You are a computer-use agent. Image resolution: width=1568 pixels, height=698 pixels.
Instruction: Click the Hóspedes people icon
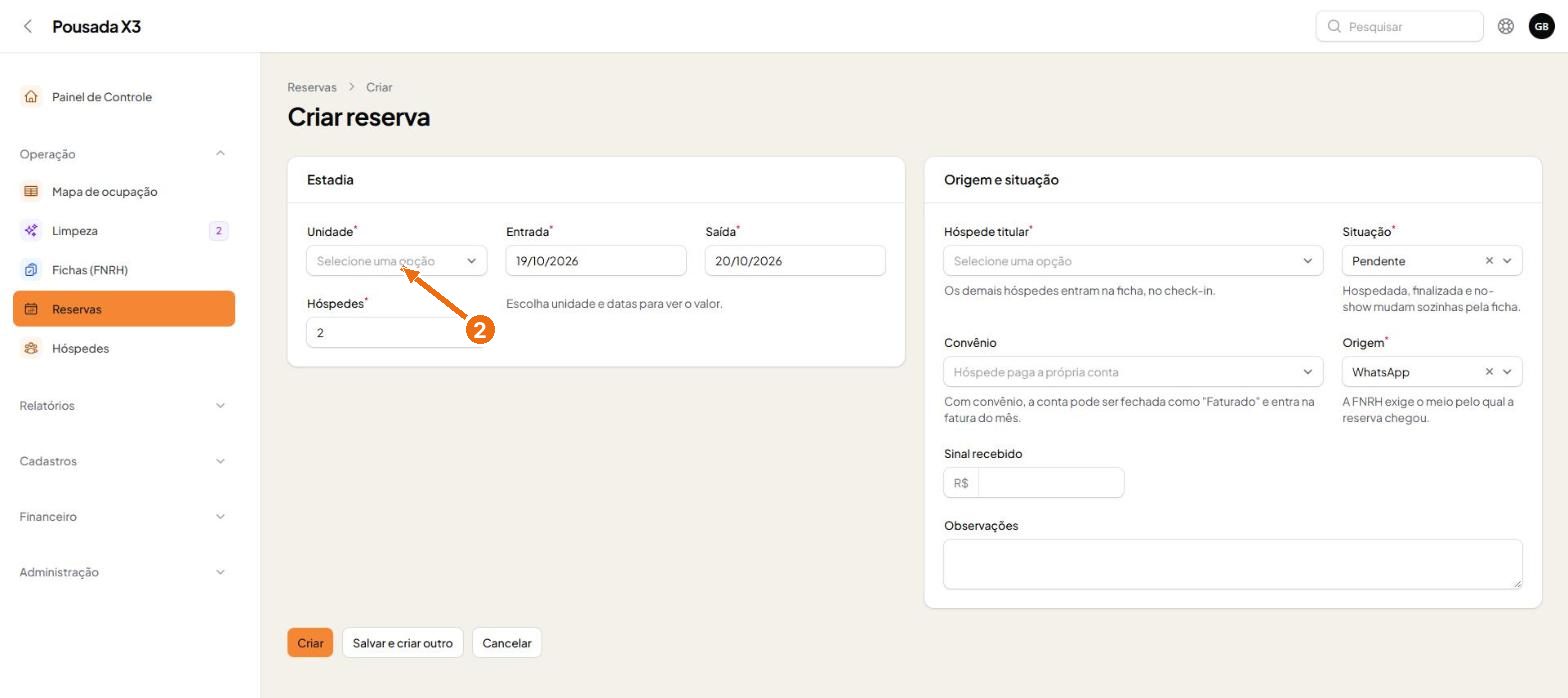pos(31,348)
